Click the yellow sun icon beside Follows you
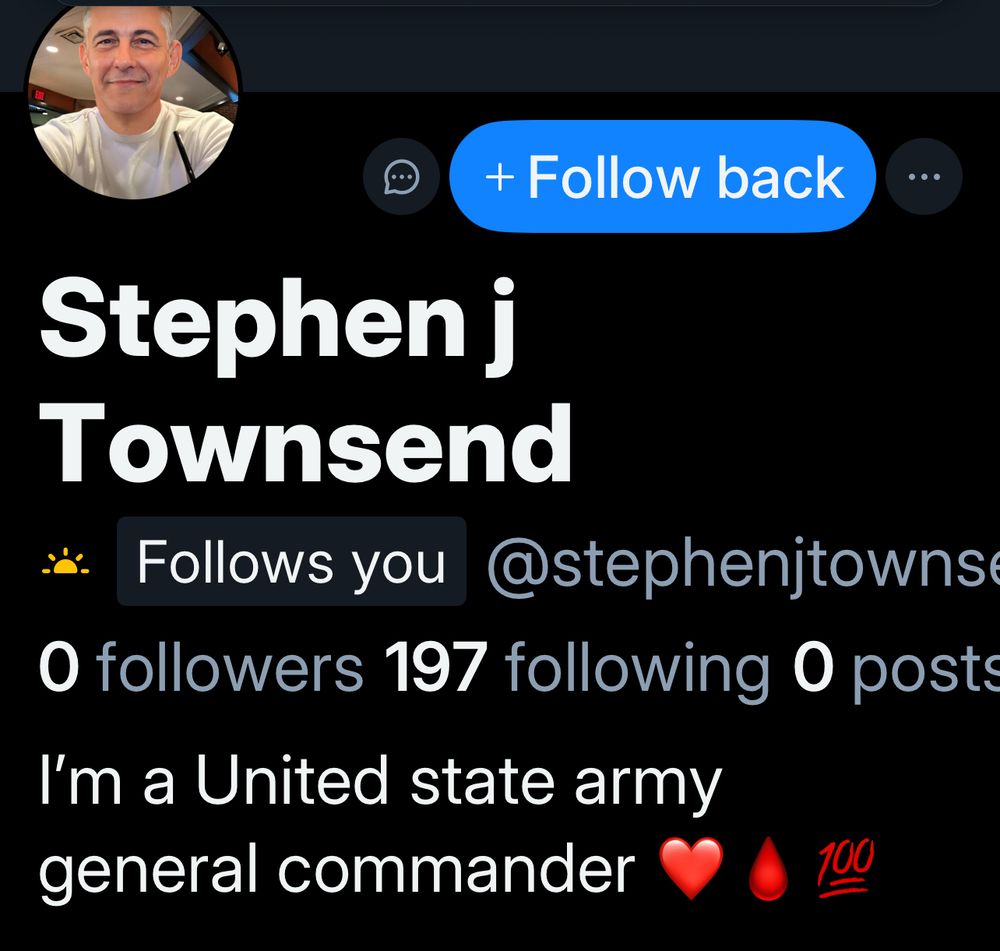The width and height of the screenshot is (1000, 951). (x=66, y=562)
